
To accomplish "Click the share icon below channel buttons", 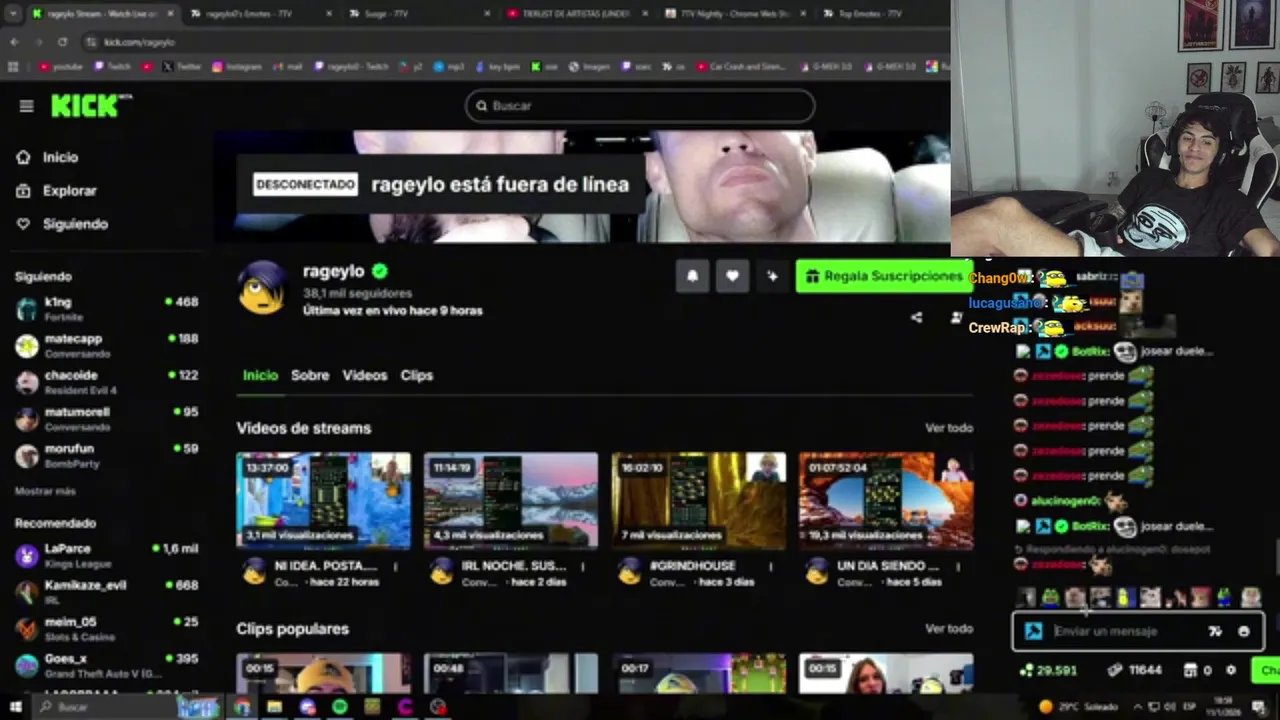I will tap(916, 318).
